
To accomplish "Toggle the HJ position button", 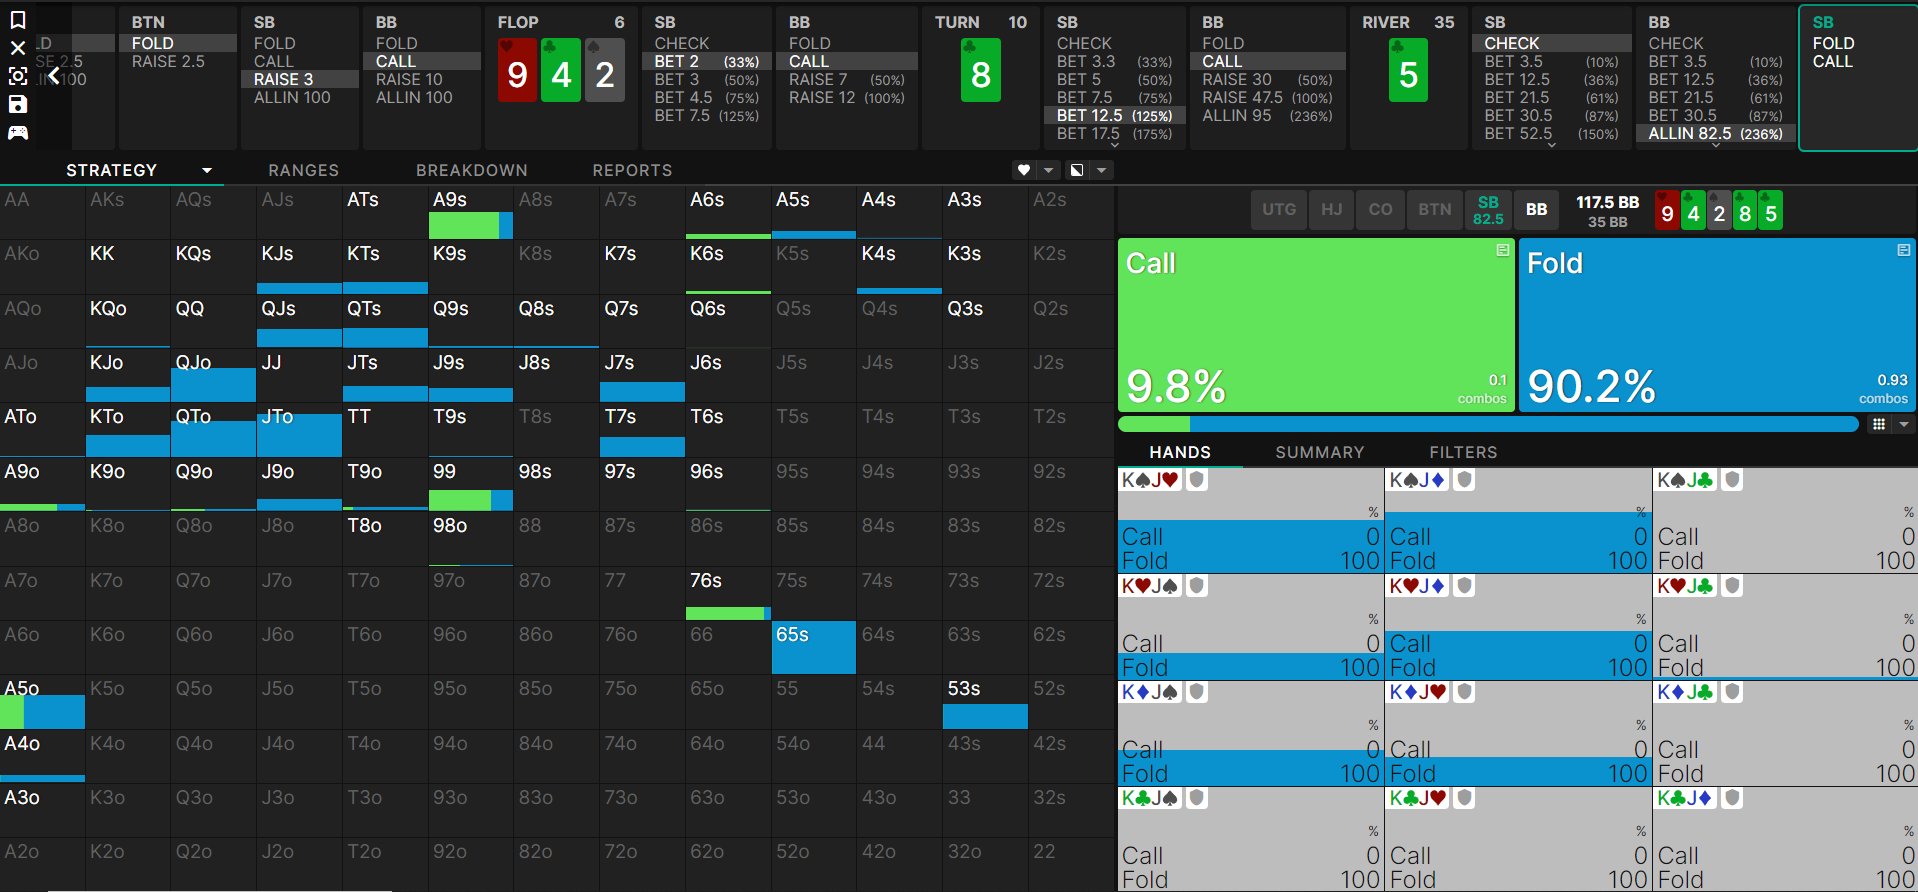I will (x=1332, y=210).
